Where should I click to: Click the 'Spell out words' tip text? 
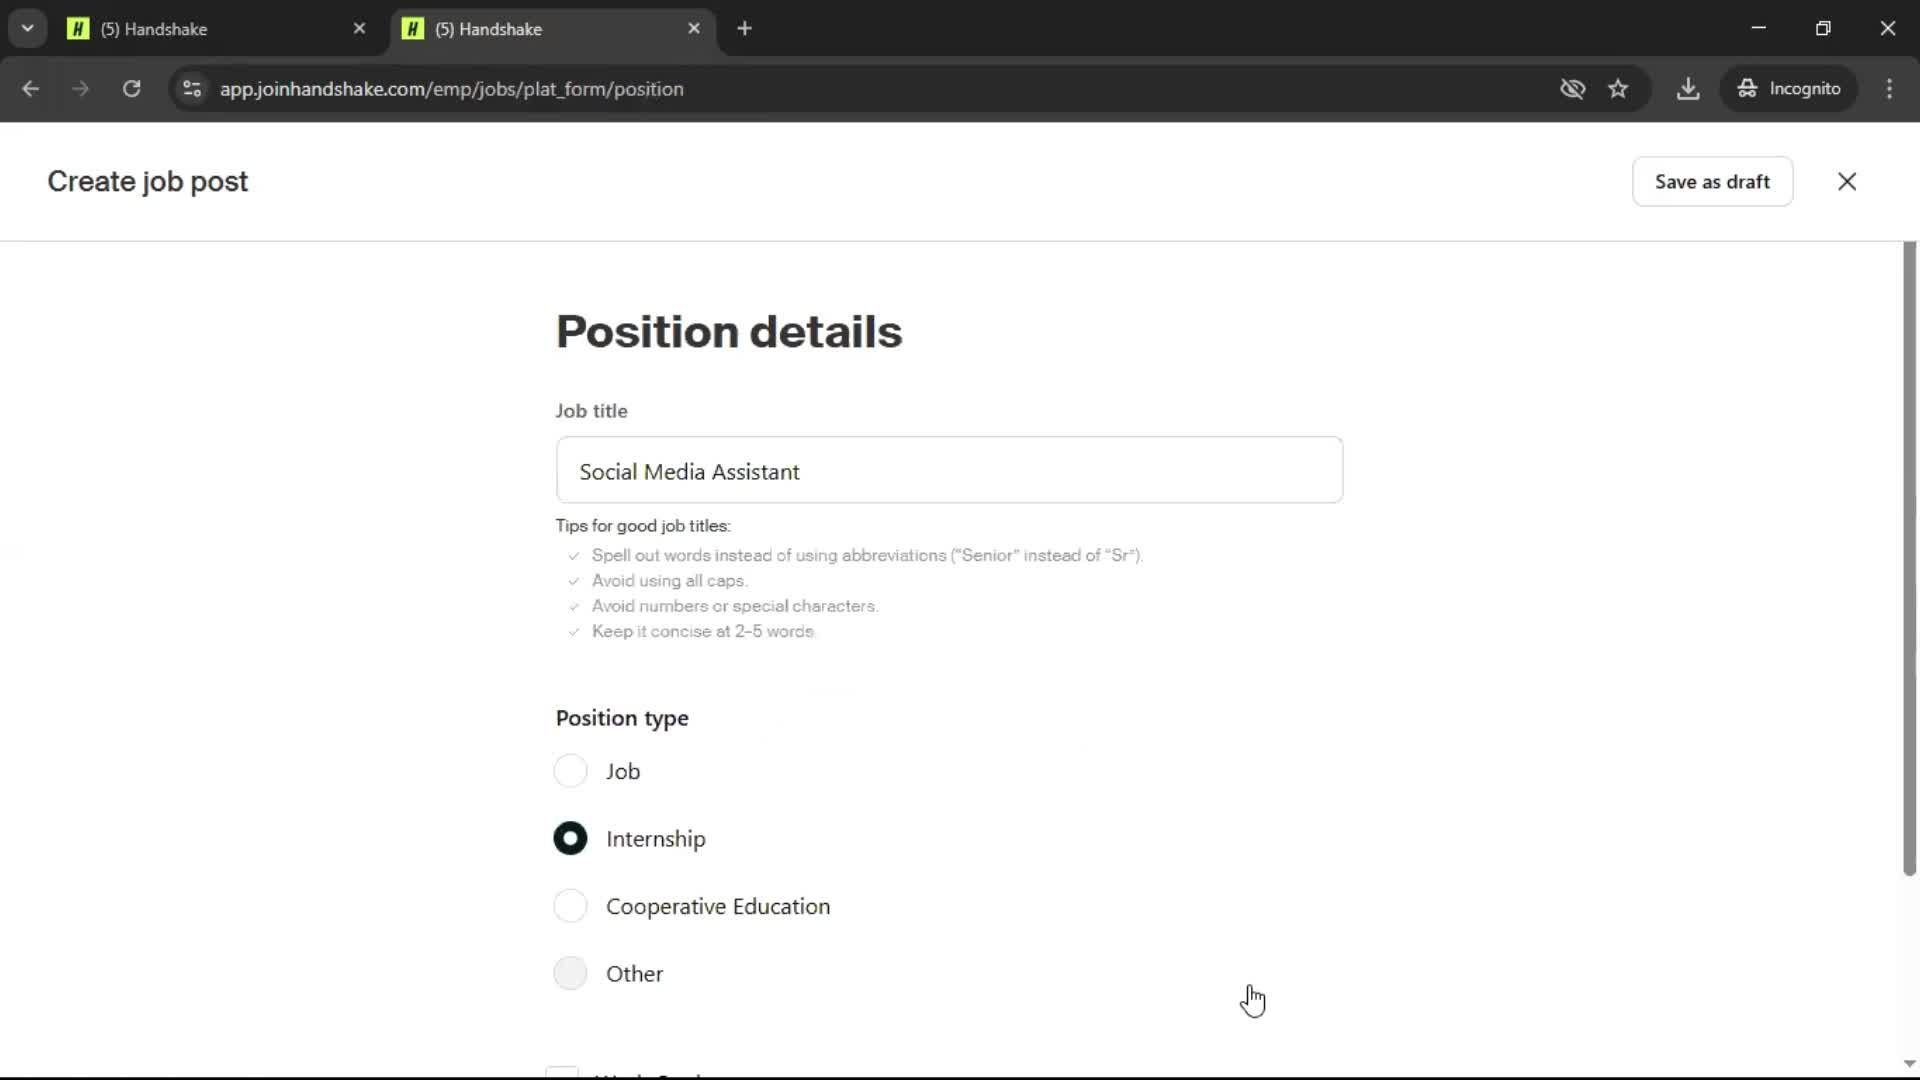pos(867,555)
